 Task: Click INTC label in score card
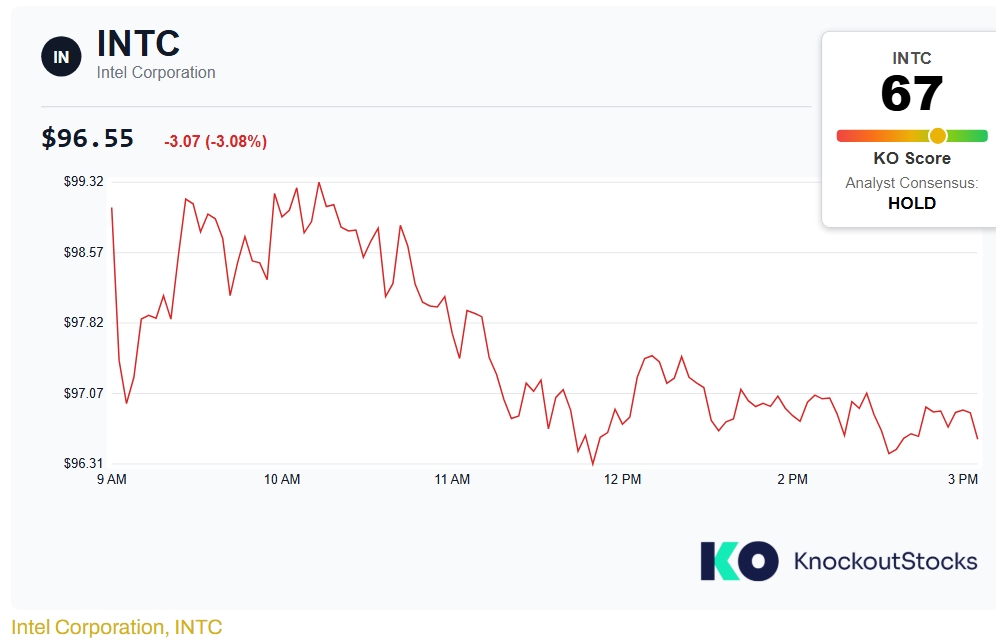pyautogui.click(x=912, y=58)
